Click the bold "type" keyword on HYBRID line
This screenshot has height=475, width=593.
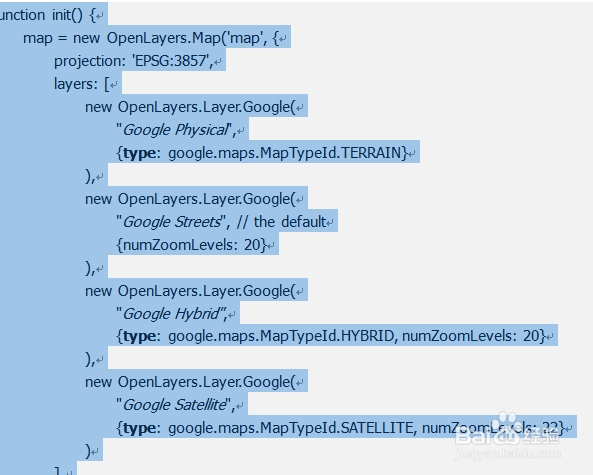point(139,336)
